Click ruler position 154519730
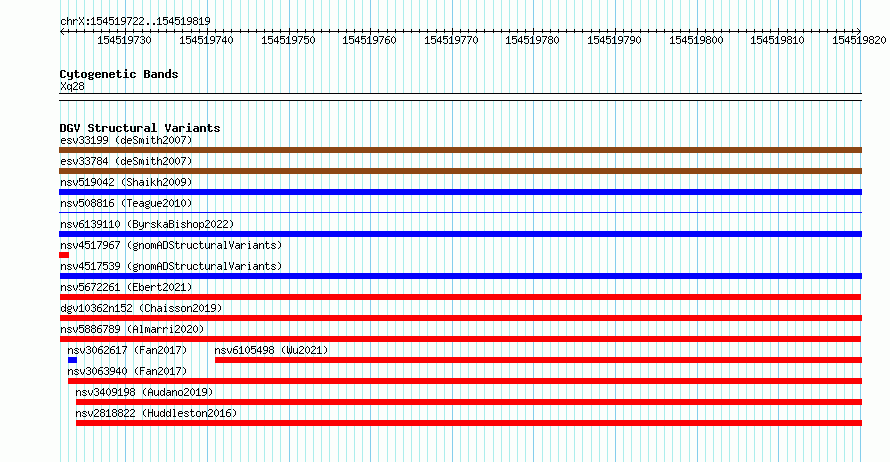 pos(124,40)
